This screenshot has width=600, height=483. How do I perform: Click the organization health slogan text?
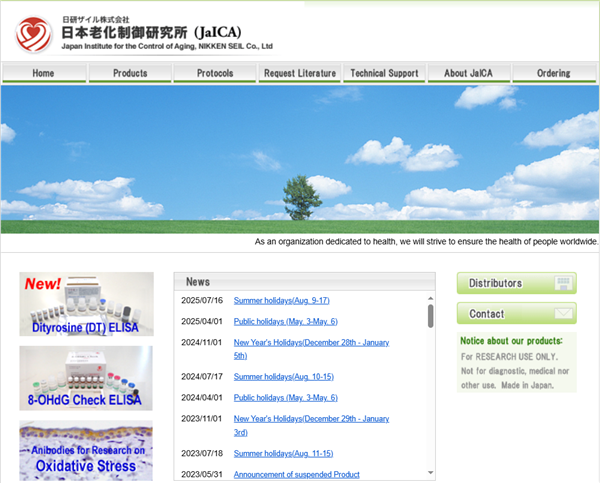[426, 242]
